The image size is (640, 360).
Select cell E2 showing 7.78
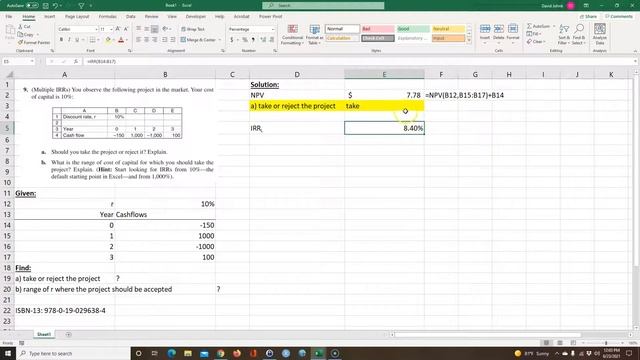(x=384, y=95)
